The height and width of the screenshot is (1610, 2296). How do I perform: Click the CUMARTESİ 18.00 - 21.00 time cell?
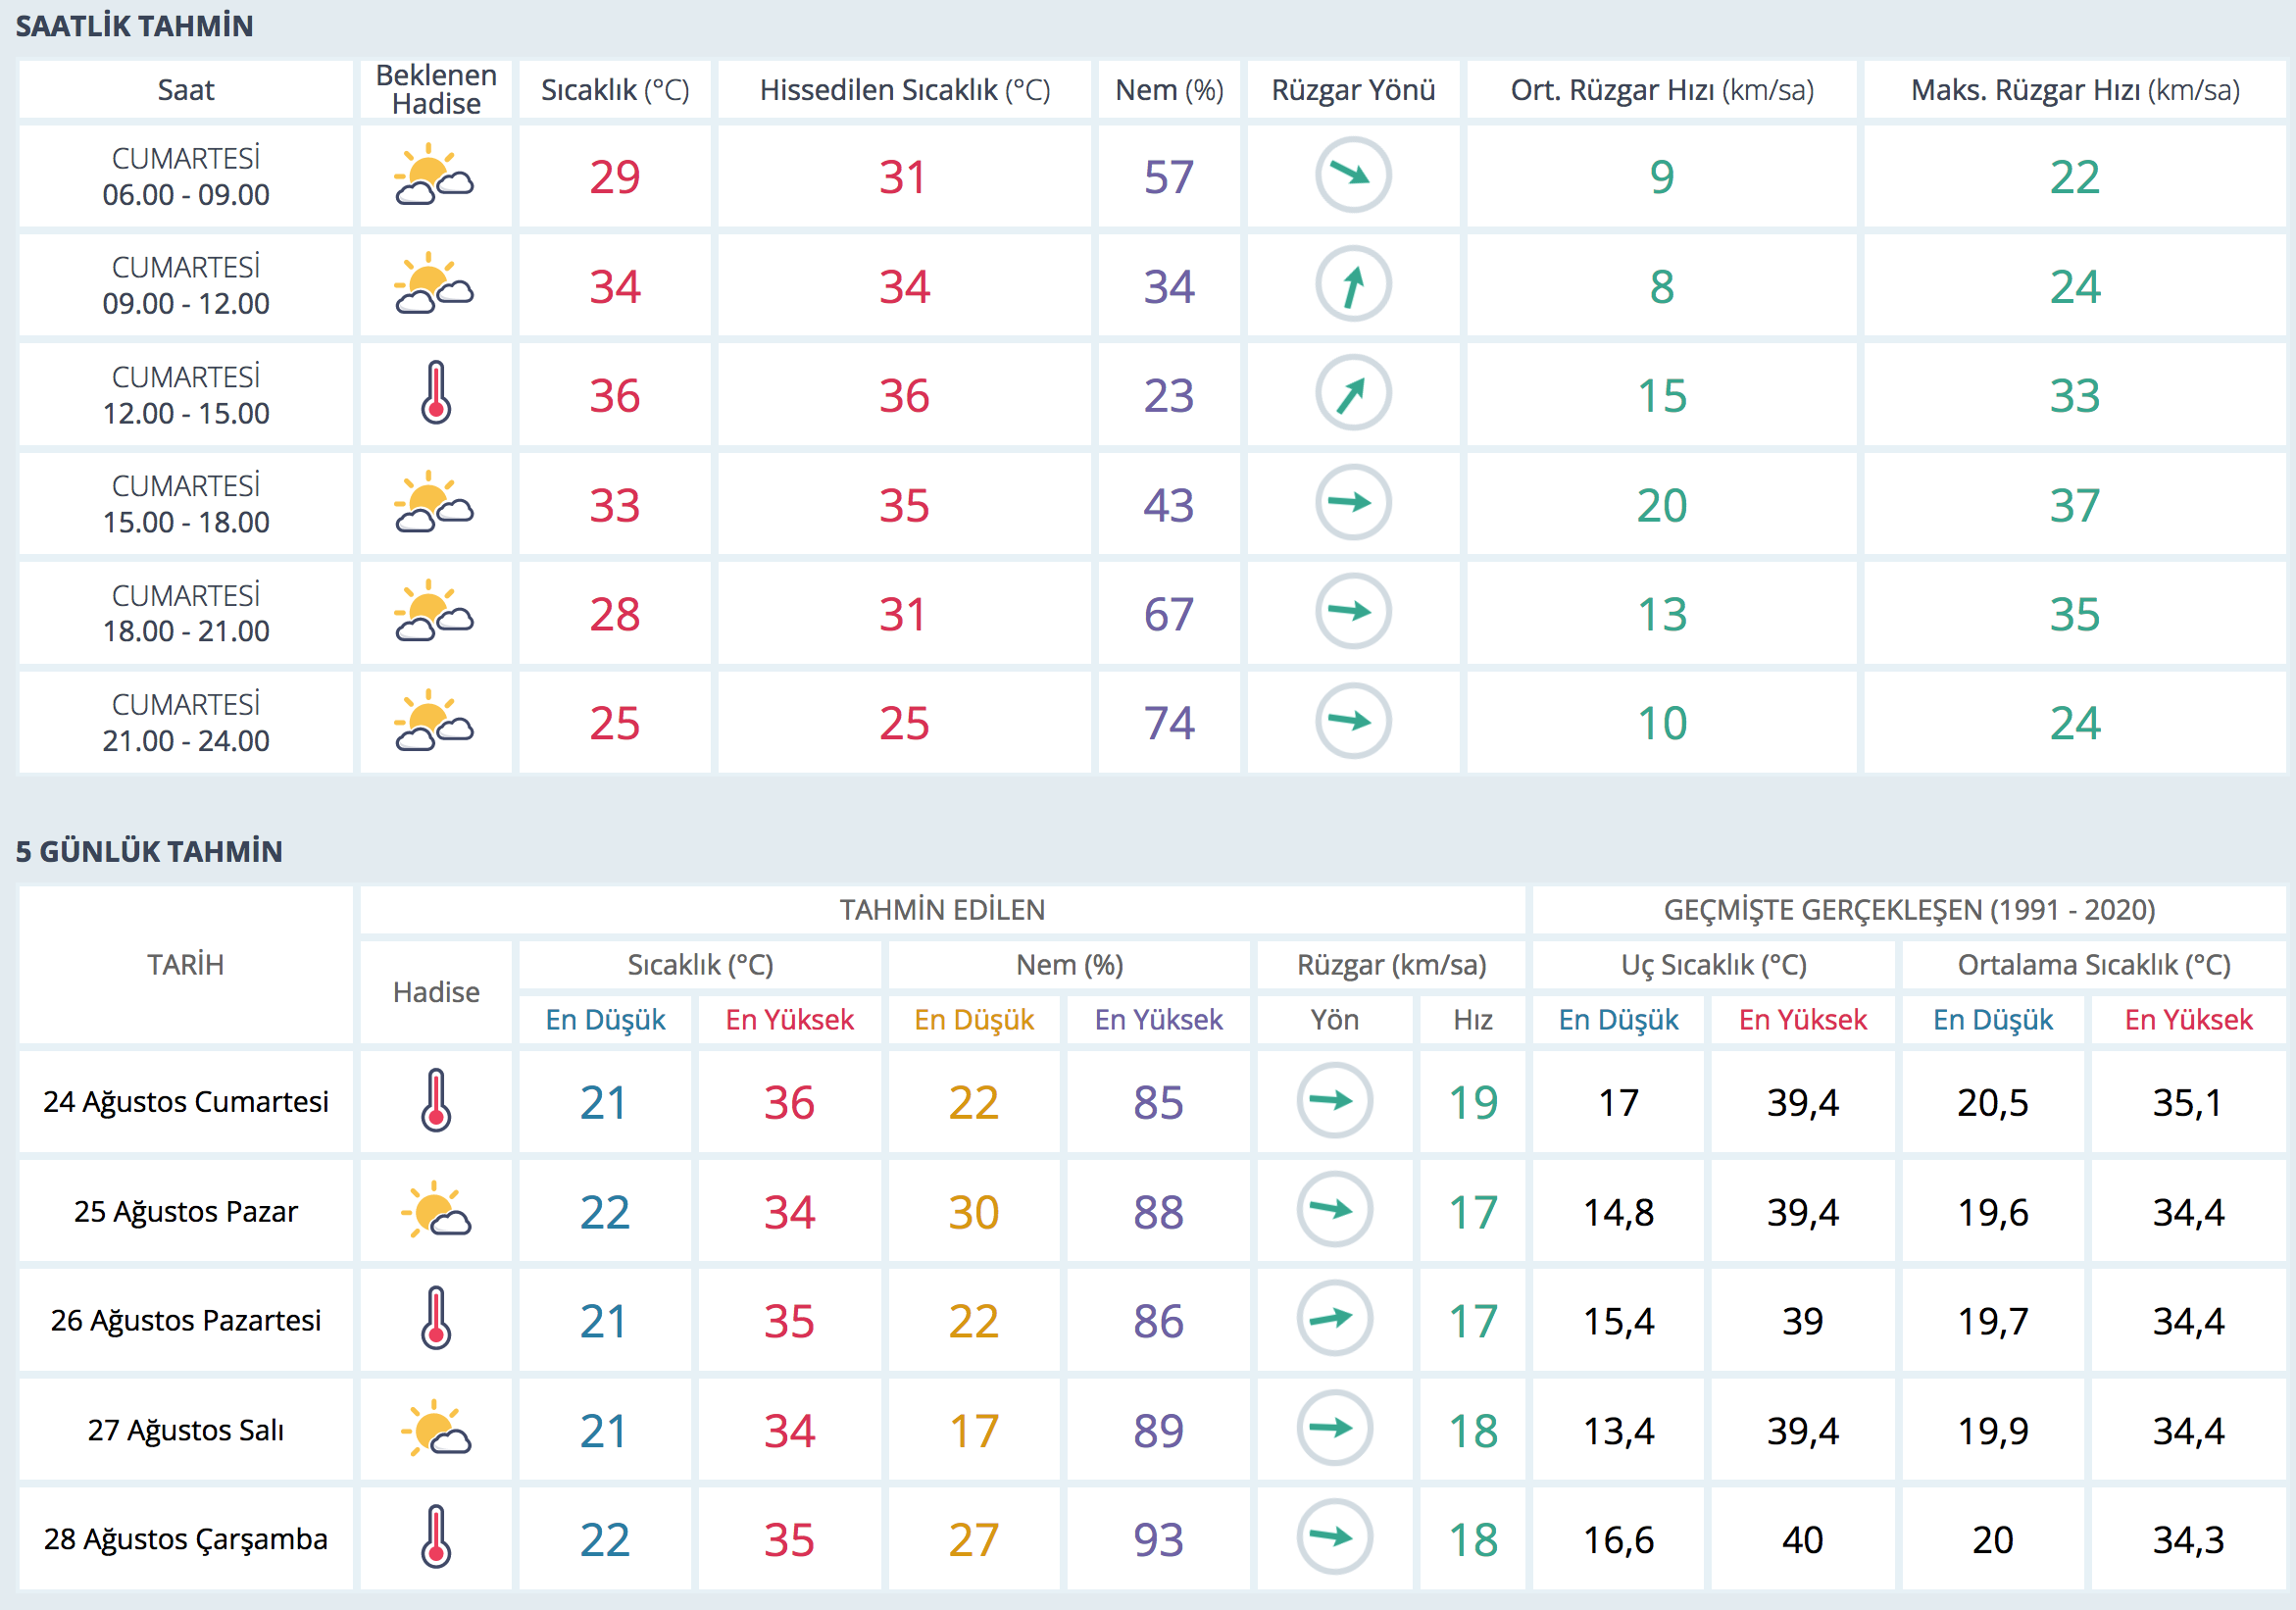(186, 613)
